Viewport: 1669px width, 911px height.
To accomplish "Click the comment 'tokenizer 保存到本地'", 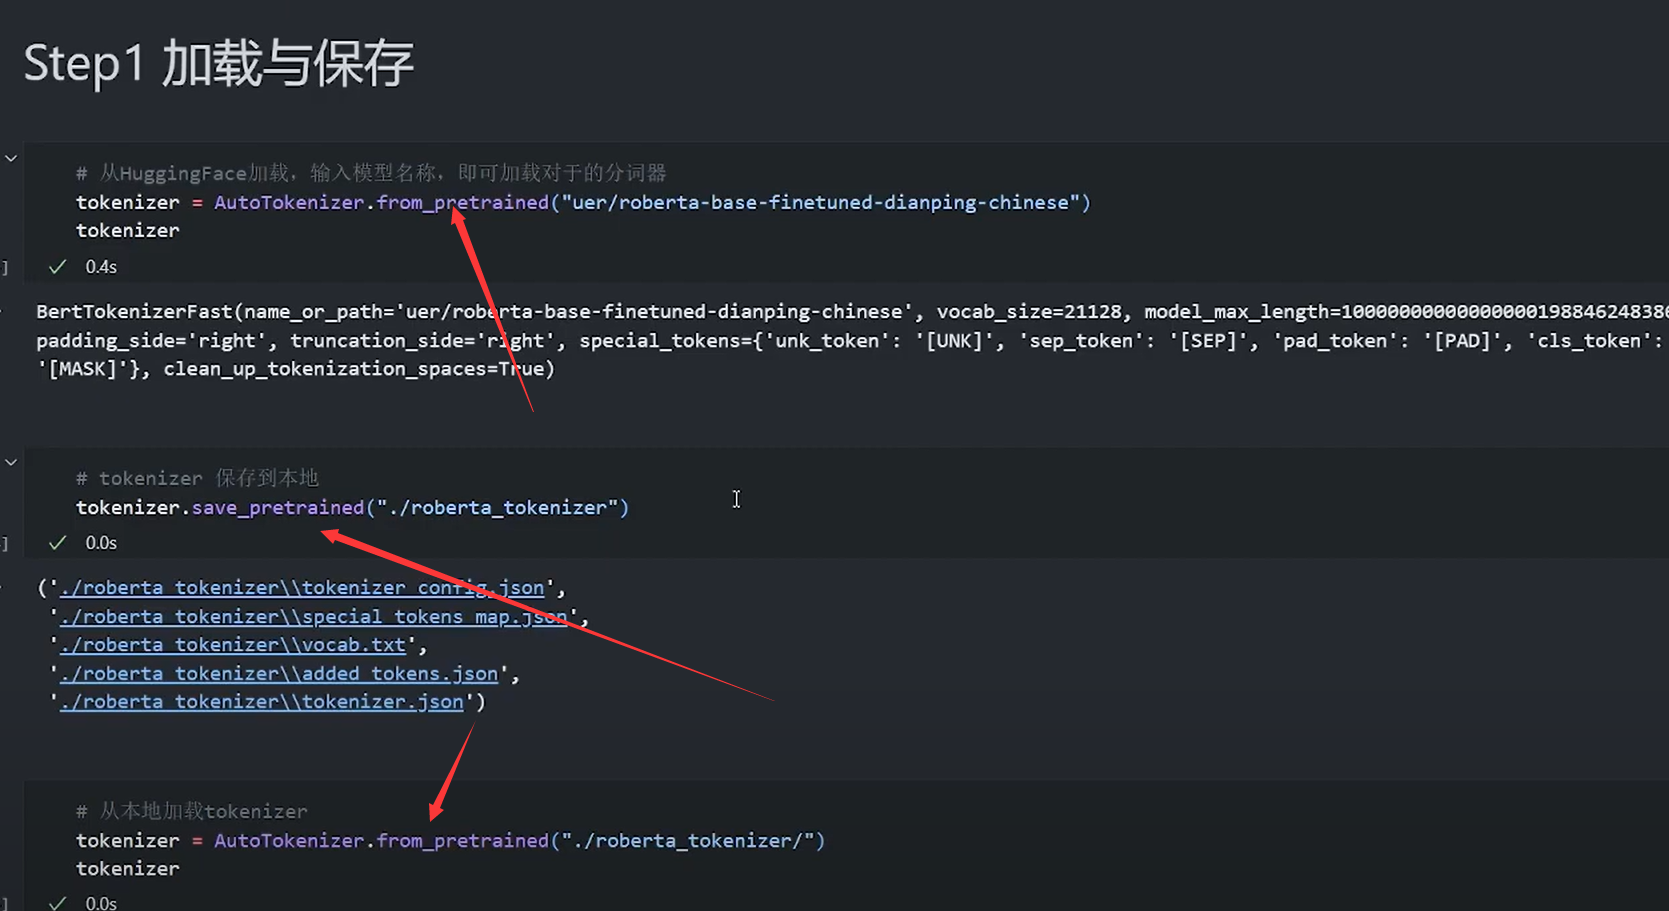I will (197, 478).
